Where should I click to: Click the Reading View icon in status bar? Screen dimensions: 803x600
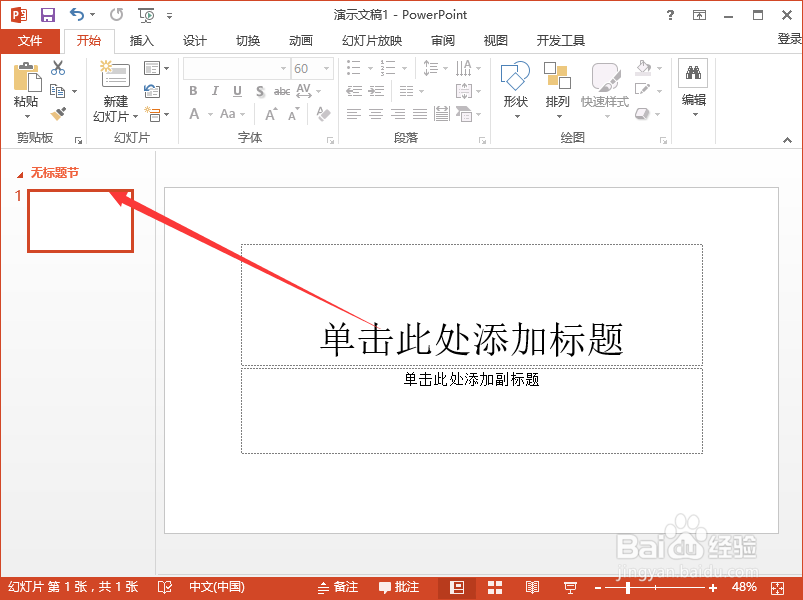click(532, 587)
